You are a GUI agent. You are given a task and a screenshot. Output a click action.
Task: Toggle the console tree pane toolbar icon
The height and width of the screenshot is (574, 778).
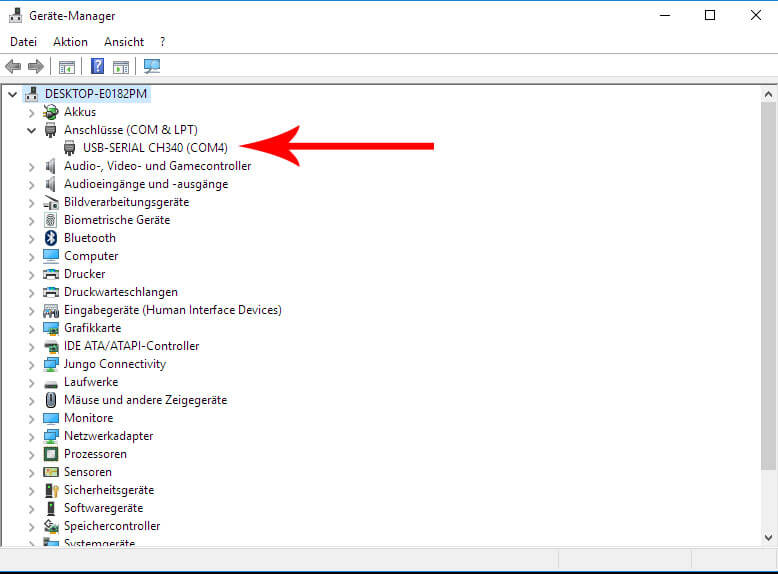[66, 66]
